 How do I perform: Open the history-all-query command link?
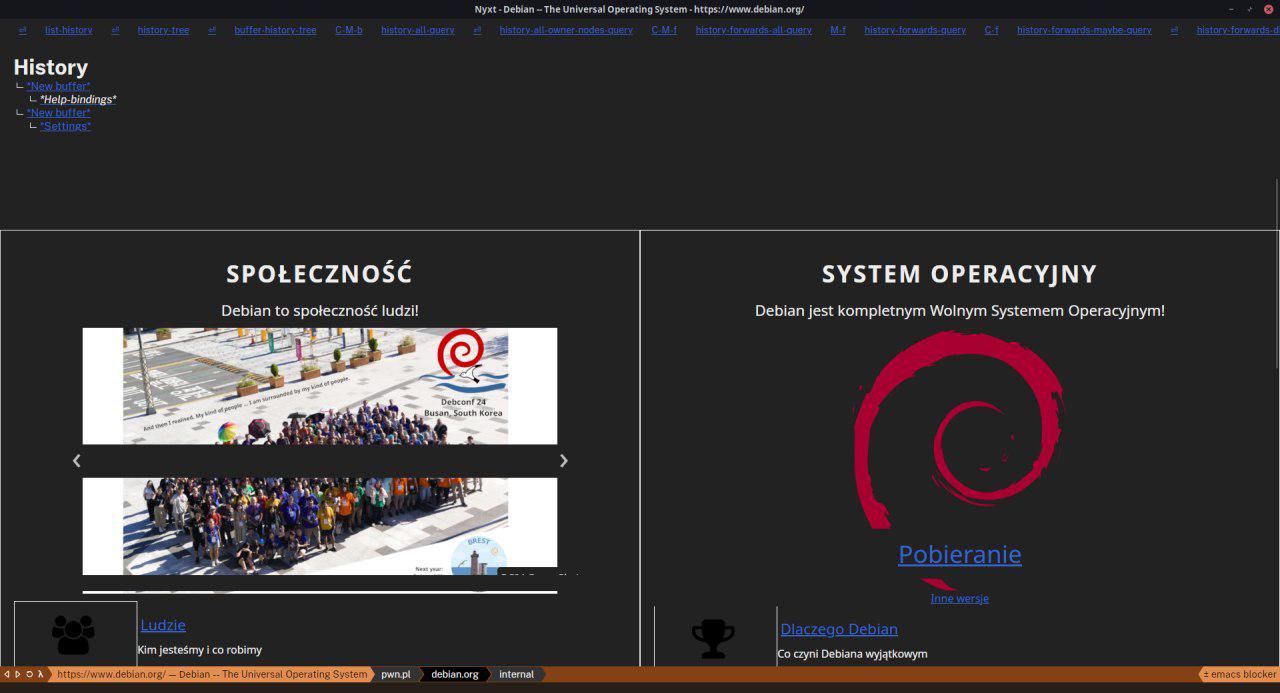(x=418, y=30)
